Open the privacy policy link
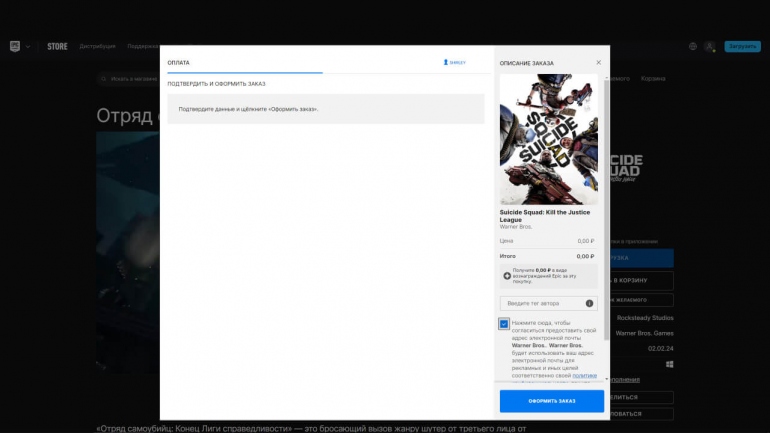770x433 pixels. [x=585, y=375]
